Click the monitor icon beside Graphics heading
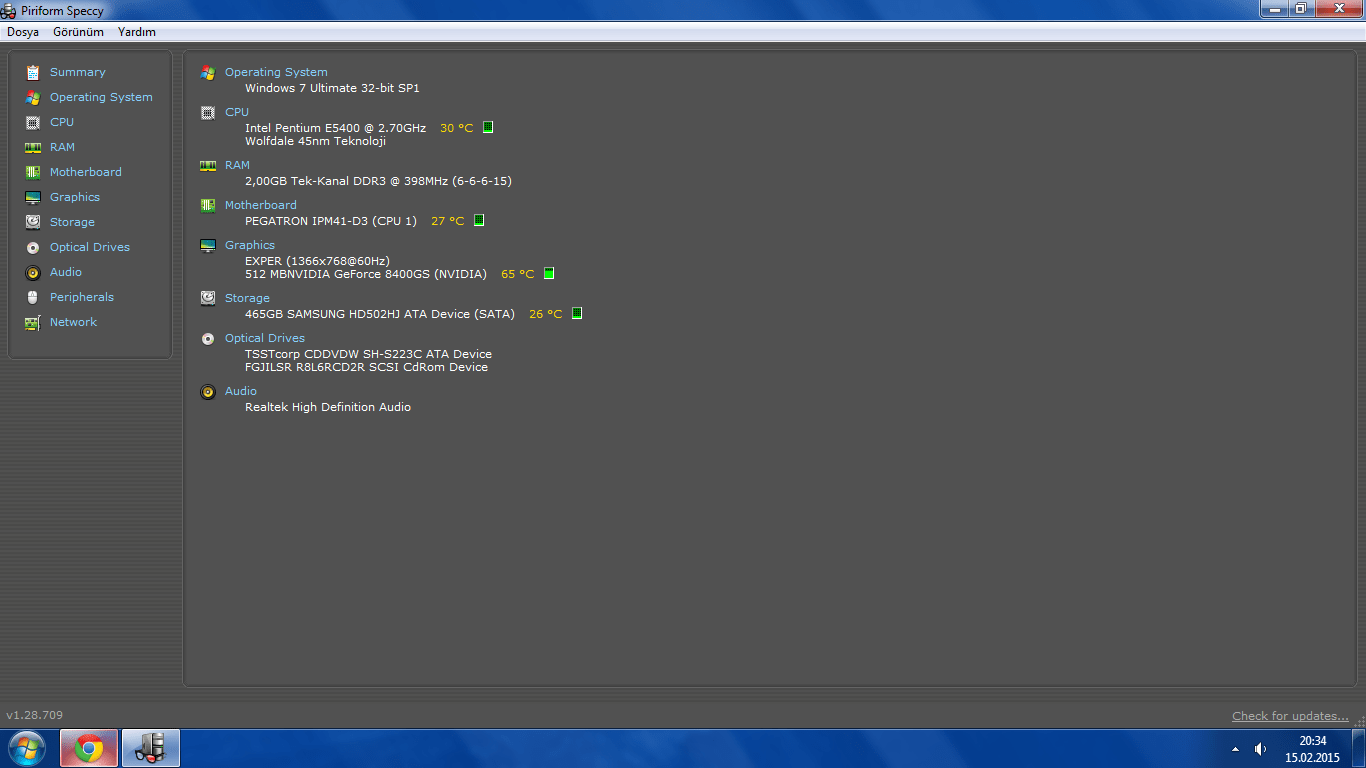Viewport: 1366px width, 768px height. click(208, 245)
